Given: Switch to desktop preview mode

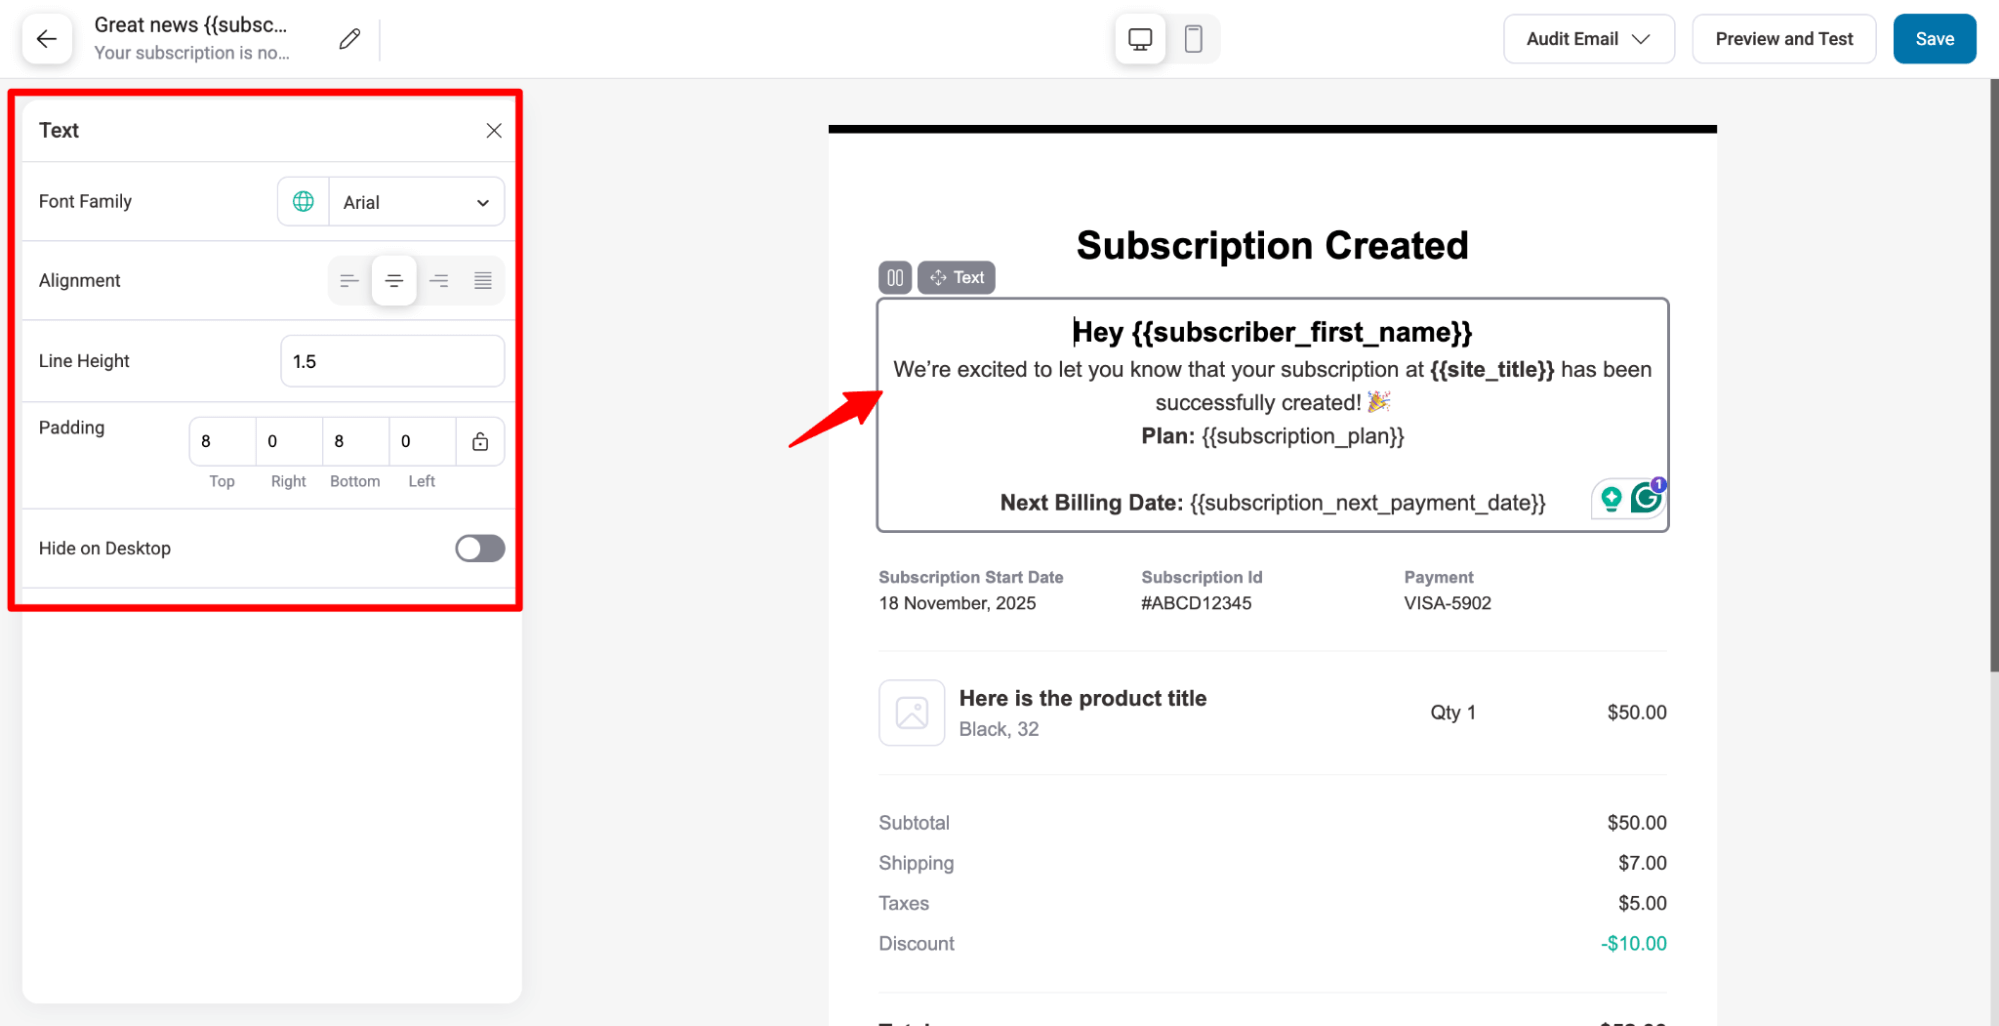Looking at the screenshot, I should click(x=1139, y=38).
